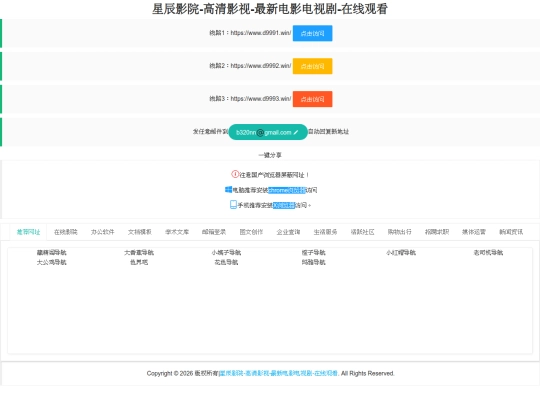This screenshot has height=405, width=540.
Task: Click the orange-red visit button for line 3
Action: (x=312, y=99)
